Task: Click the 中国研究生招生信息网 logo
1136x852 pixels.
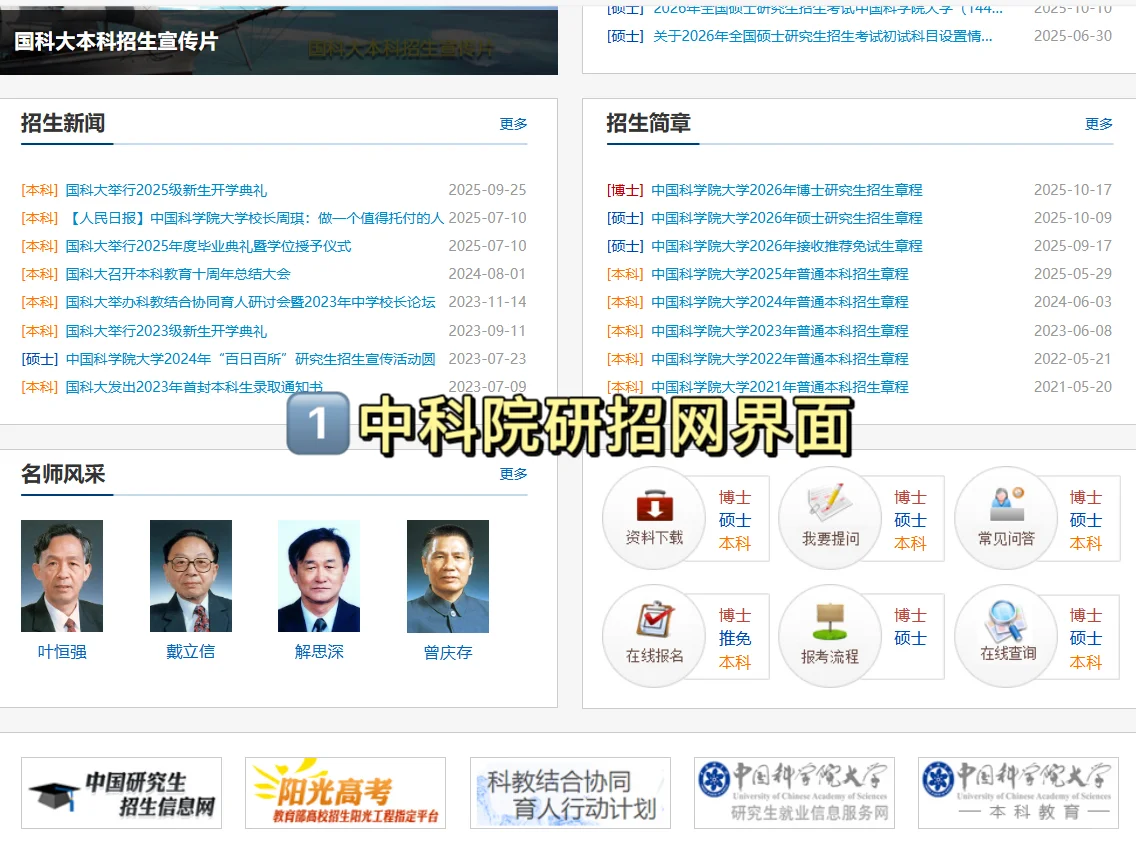Action: click(x=120, y=792)
